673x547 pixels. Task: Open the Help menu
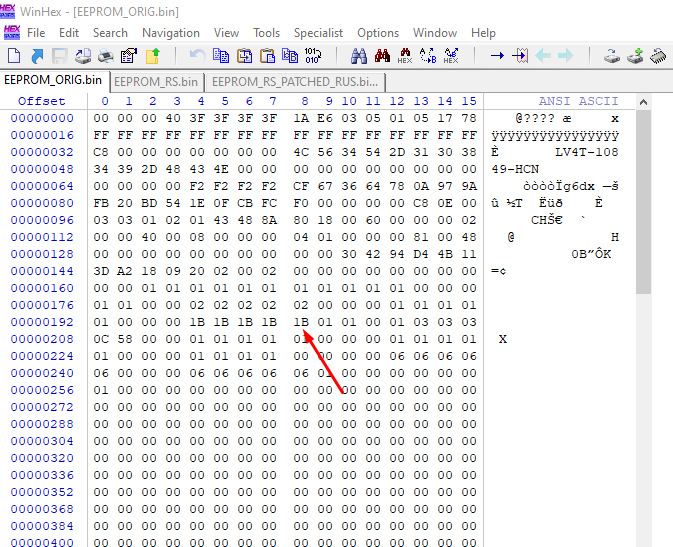pos(483,33)
